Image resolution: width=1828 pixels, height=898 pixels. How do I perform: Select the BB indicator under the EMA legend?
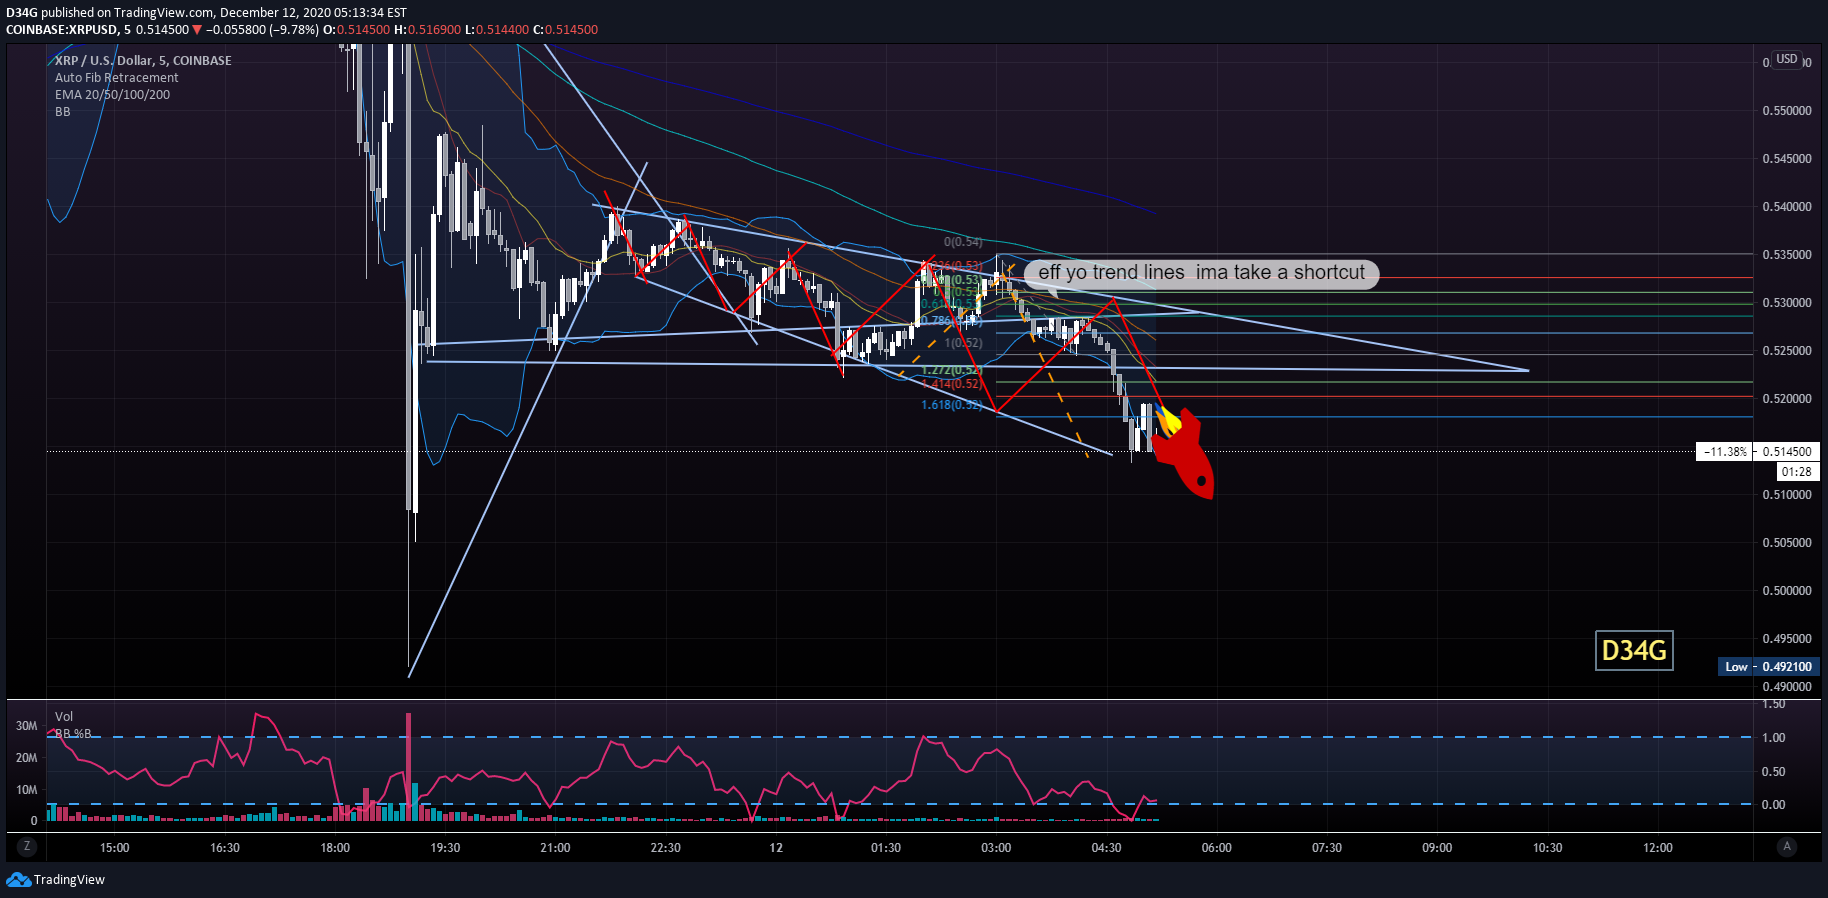(63, 112)
